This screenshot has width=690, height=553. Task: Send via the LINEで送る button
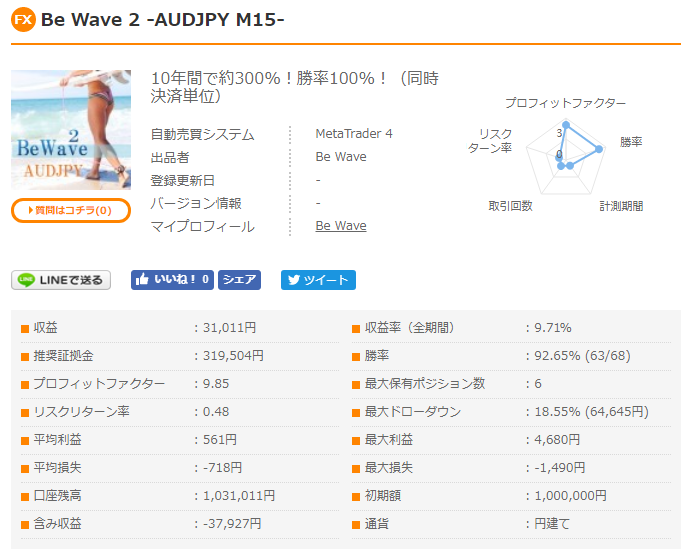click(x=61, y=280)
